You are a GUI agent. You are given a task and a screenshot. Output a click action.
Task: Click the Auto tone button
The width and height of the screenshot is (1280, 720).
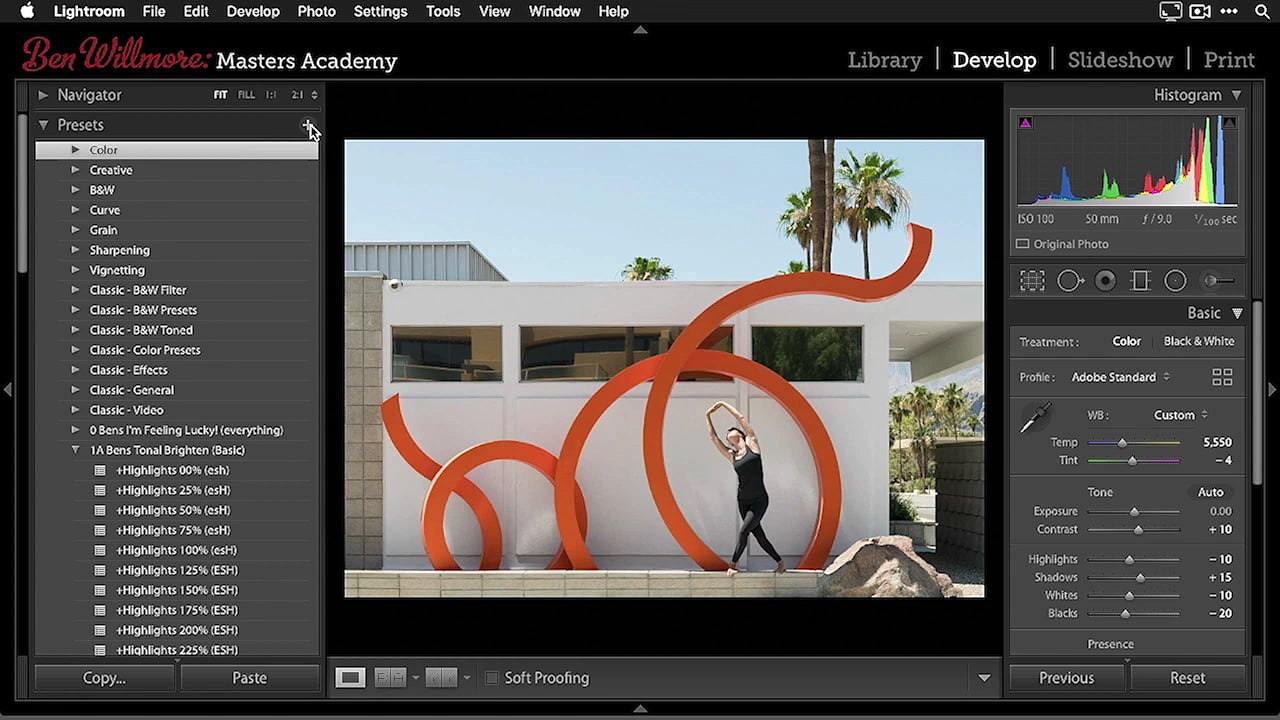[1210, 492]
